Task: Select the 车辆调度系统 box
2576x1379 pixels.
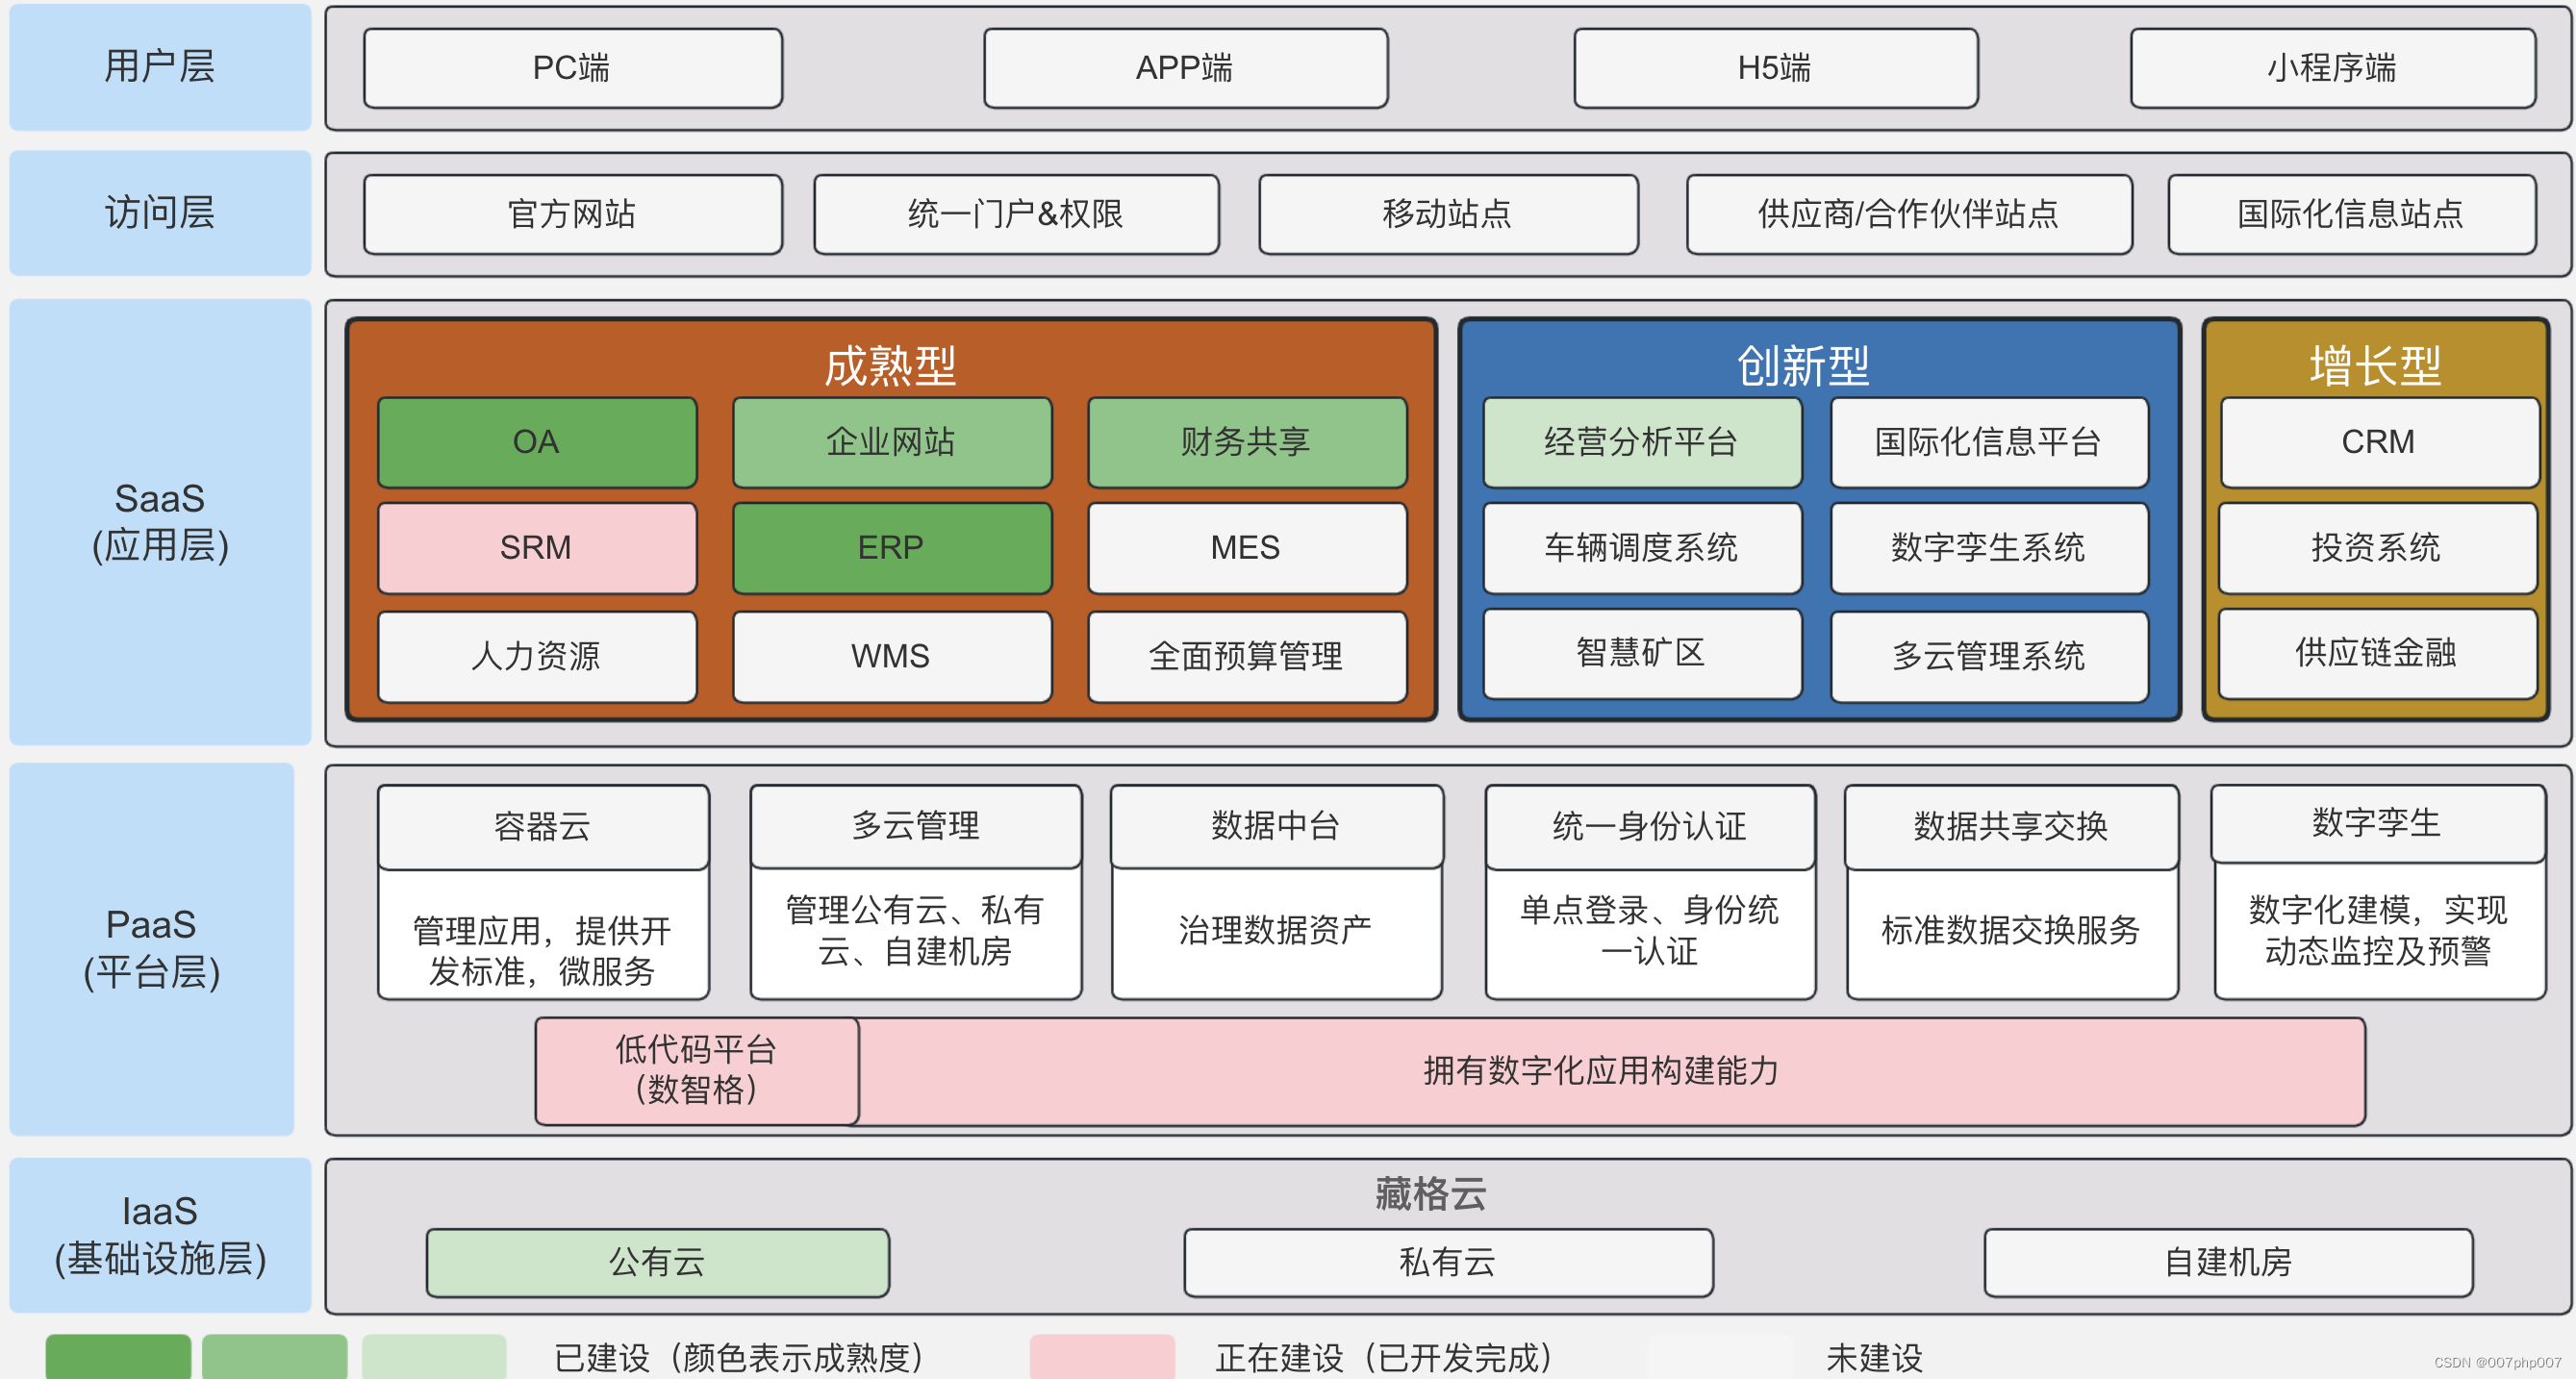Action: (x=1642, y=548)
